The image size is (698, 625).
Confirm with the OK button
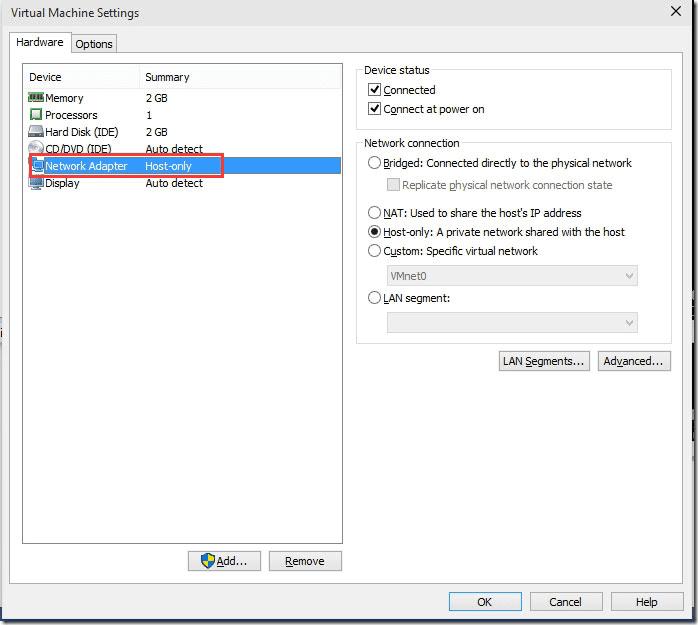485,602
